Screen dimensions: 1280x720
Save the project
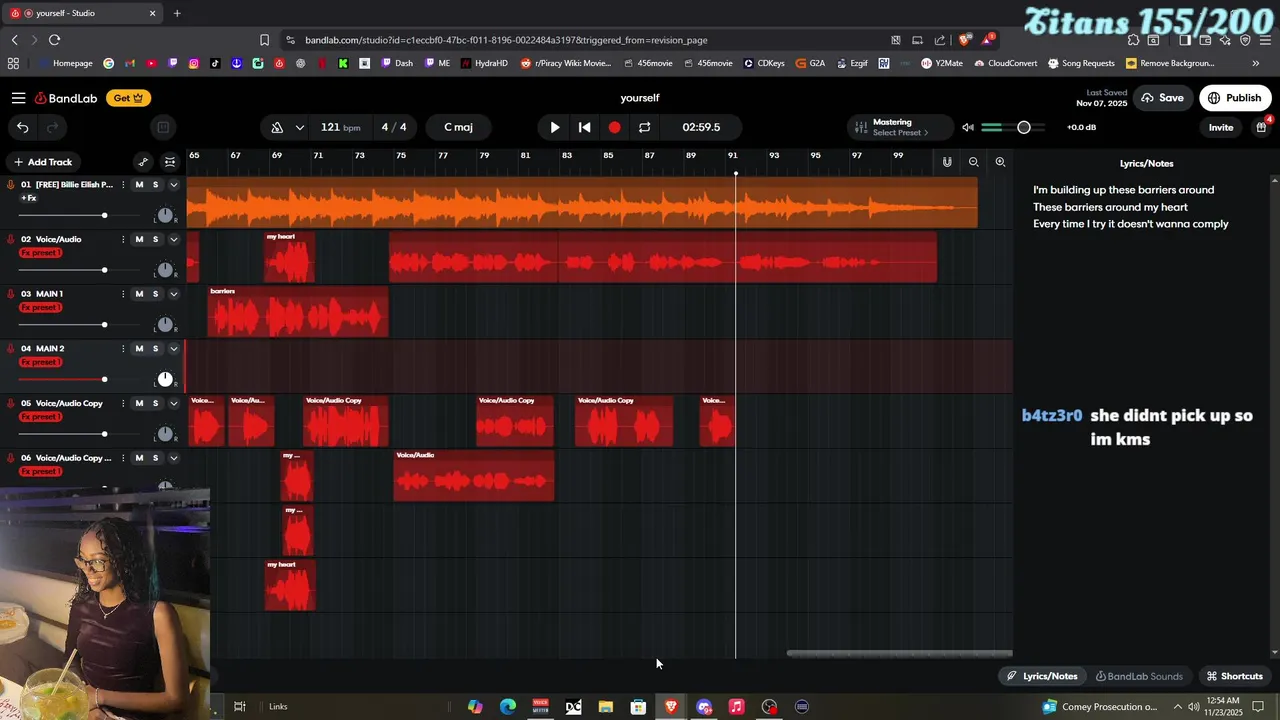[1162, 98]
